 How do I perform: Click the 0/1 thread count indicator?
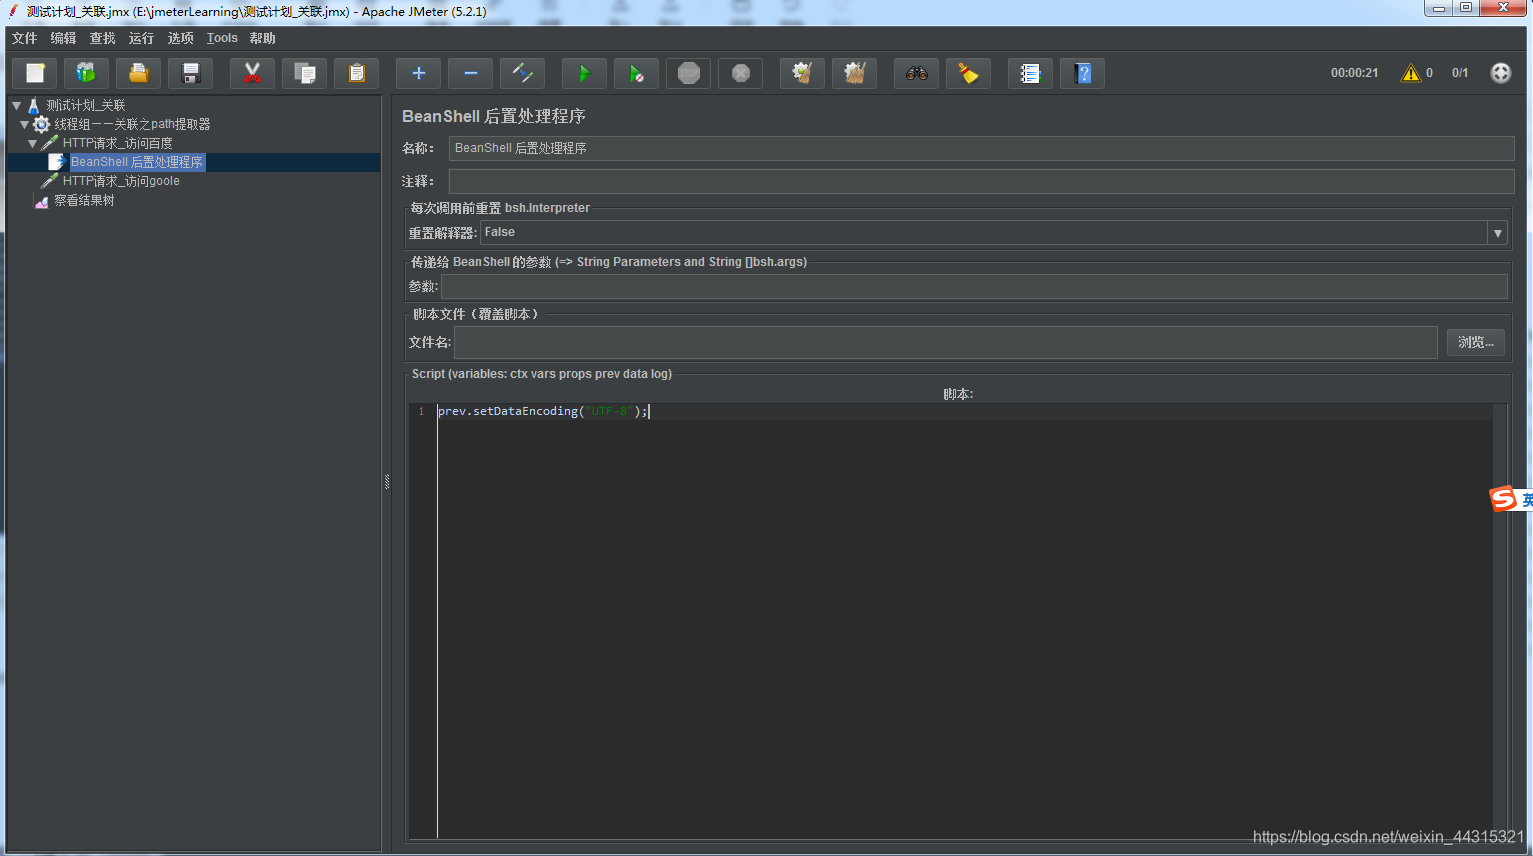click(x=1460, y=73)
